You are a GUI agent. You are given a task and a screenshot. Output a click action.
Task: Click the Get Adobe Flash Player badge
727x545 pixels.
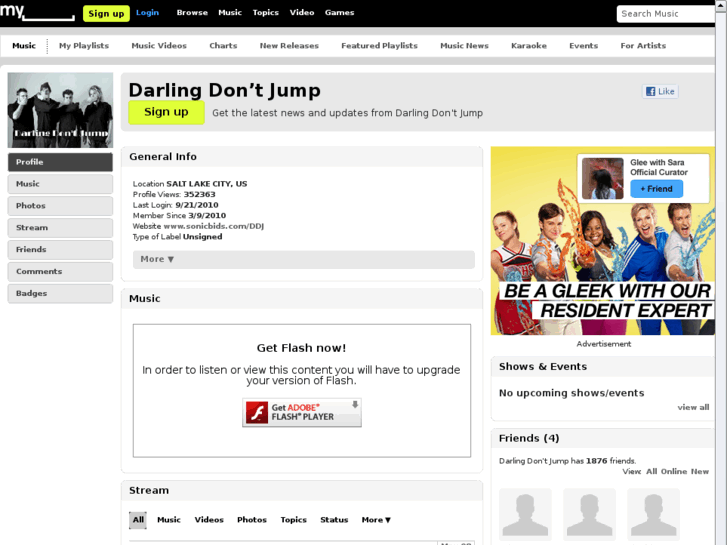(302, 412)
